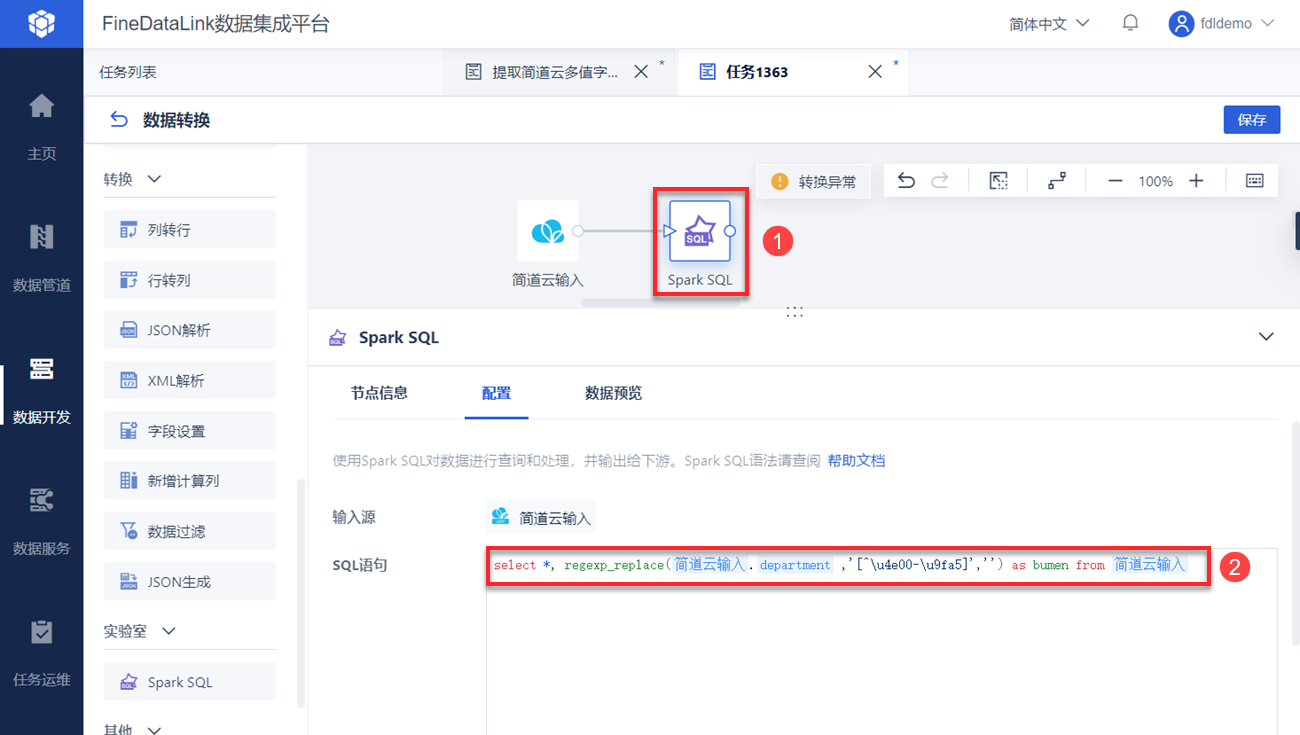Add the 列转行 operator
The image size is (1300, 735).
[x=190, y=230]
